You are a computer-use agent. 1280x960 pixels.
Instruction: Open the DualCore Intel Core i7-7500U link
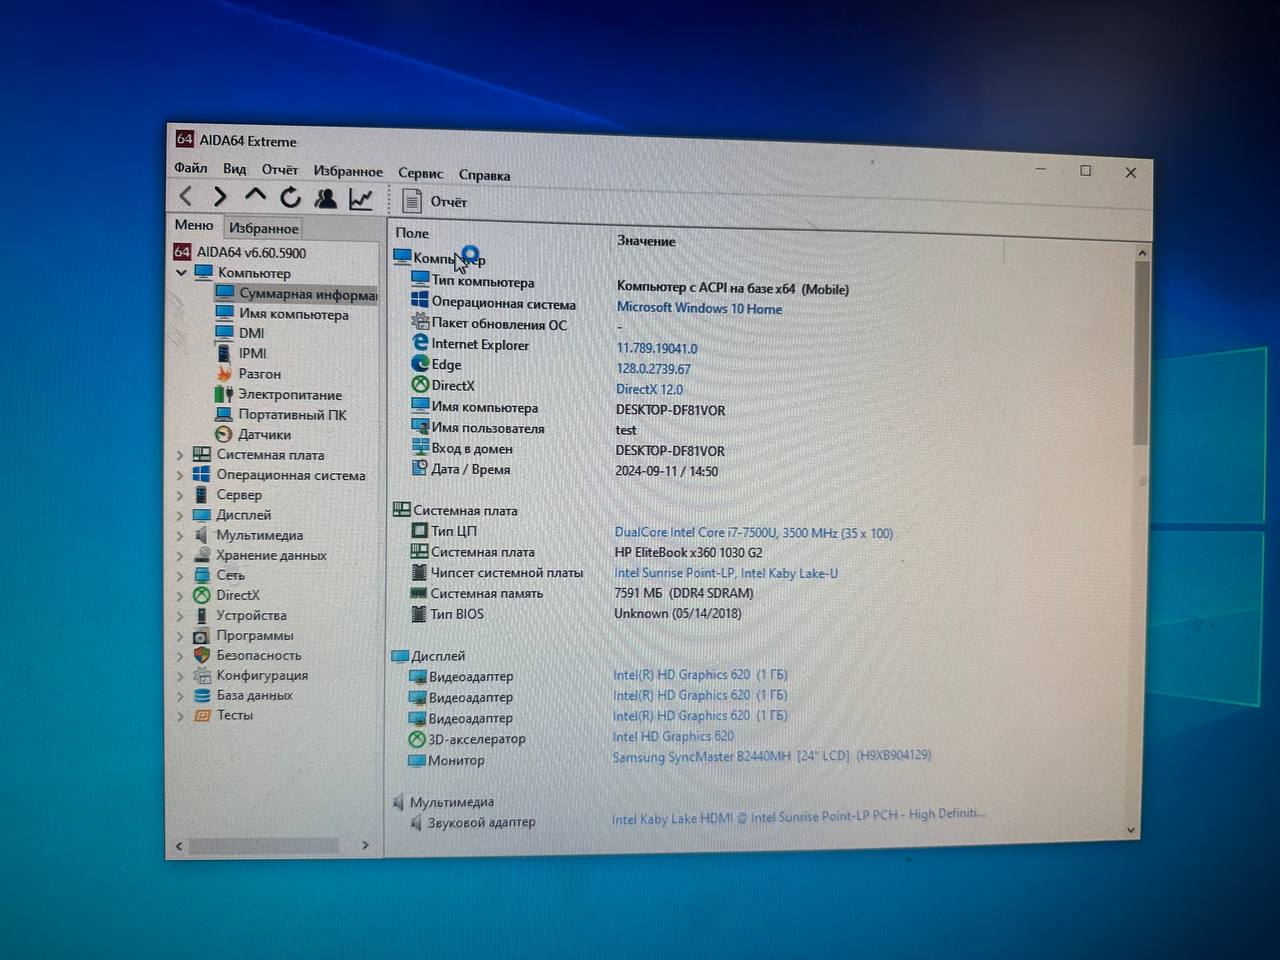[x=753, y=533]
